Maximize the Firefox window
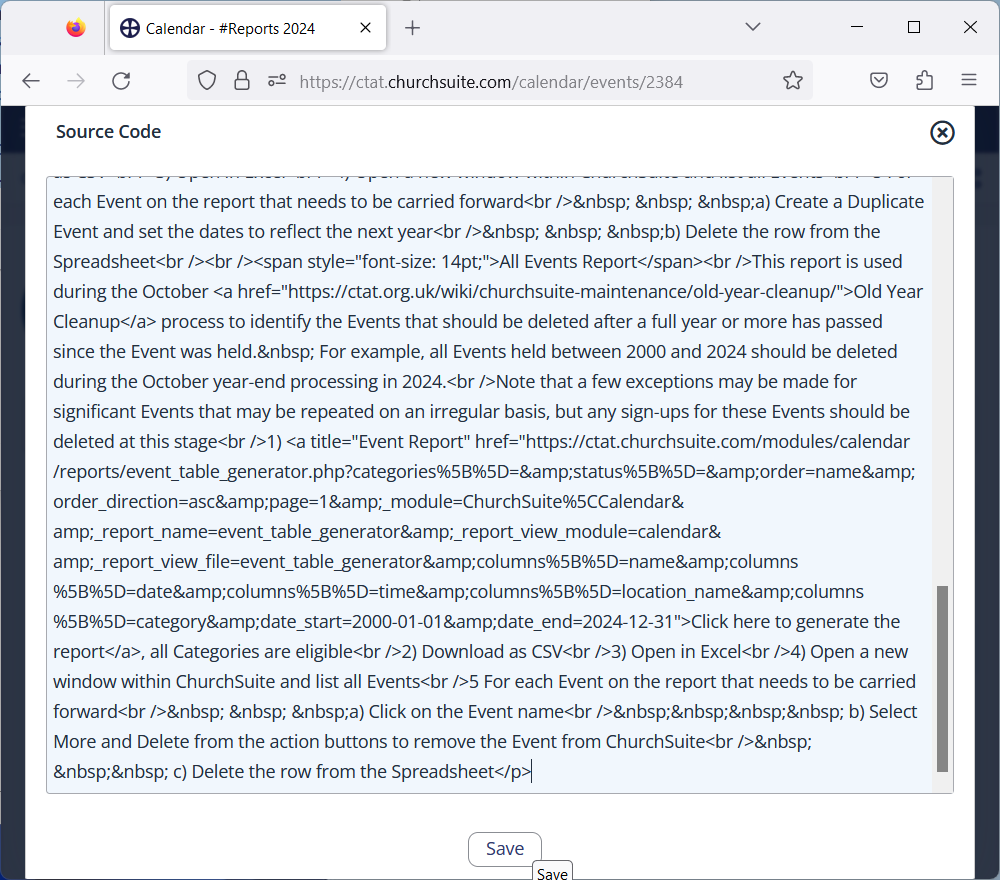1000x880 pixels. (x=914, y=27)
